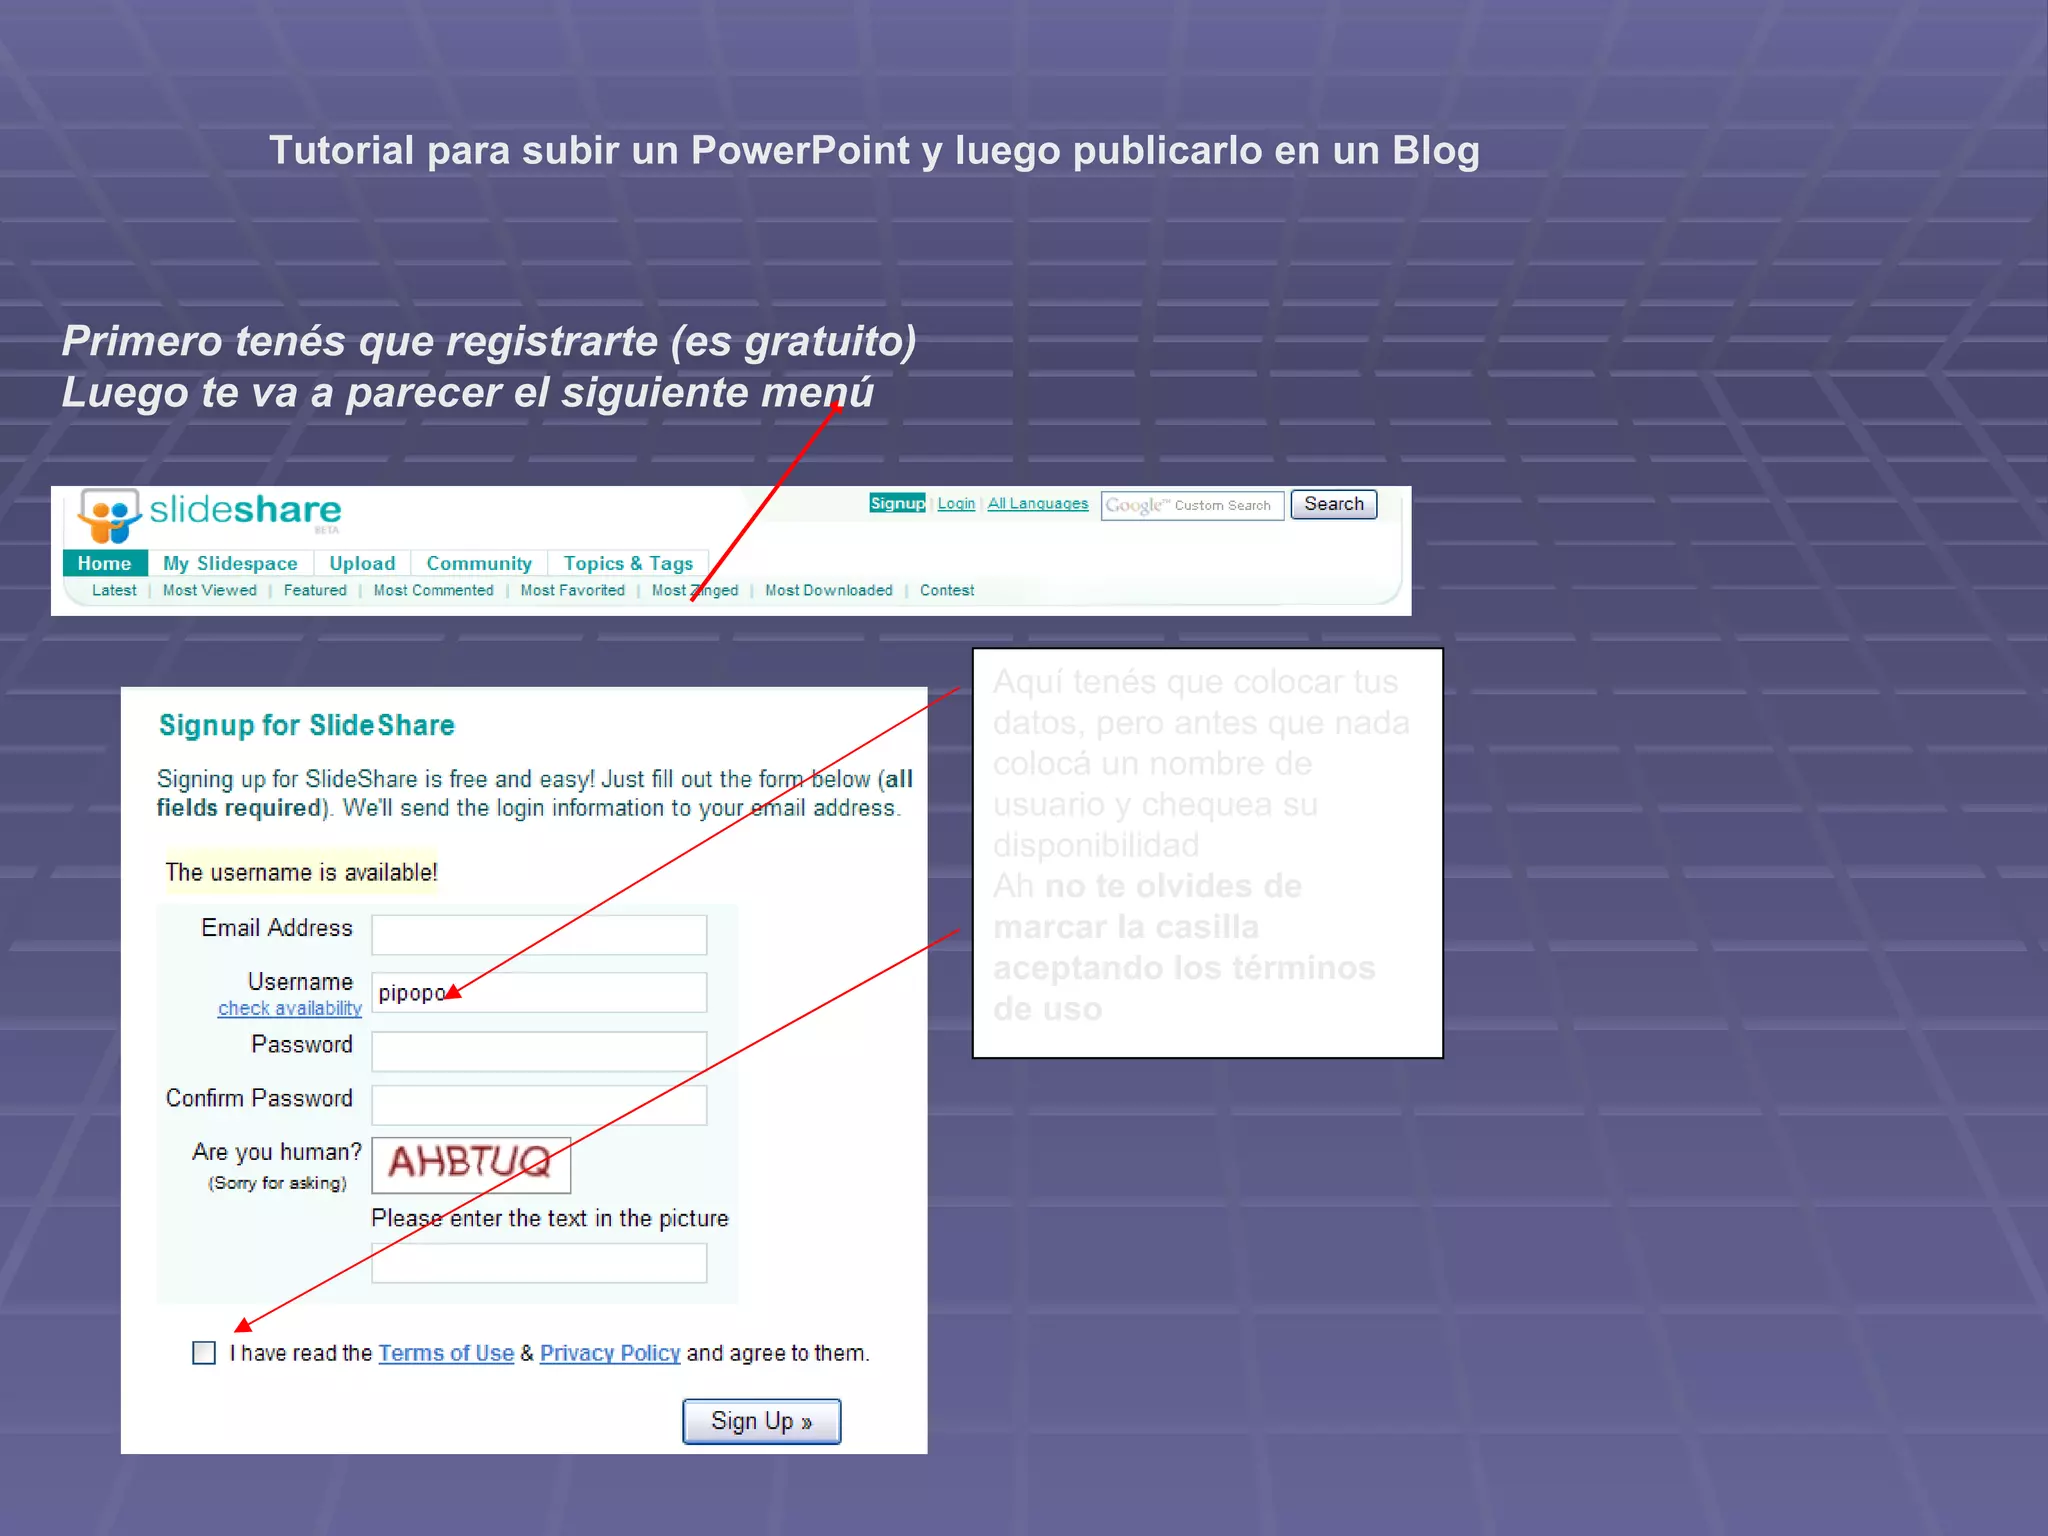Click the check availability link

290,1008
